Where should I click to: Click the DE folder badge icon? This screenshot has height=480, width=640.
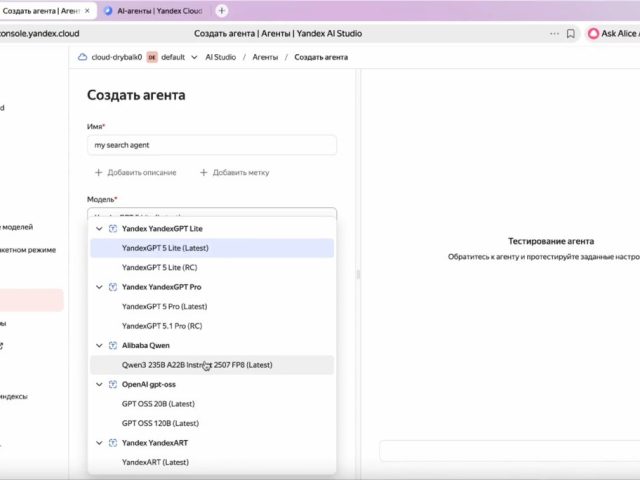tap(152, 57)
